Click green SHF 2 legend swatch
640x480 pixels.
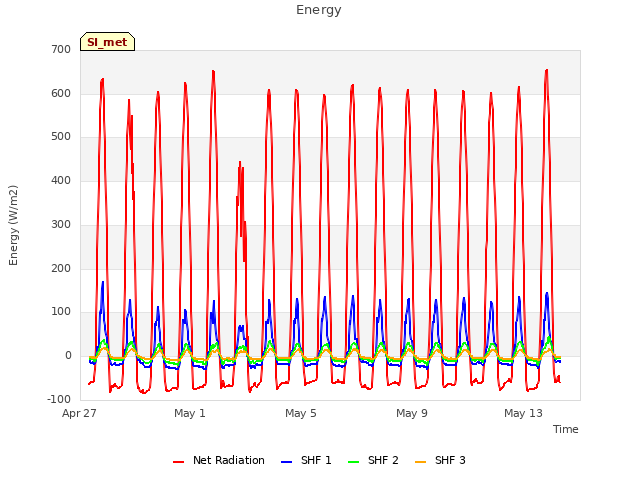(353, 462)
